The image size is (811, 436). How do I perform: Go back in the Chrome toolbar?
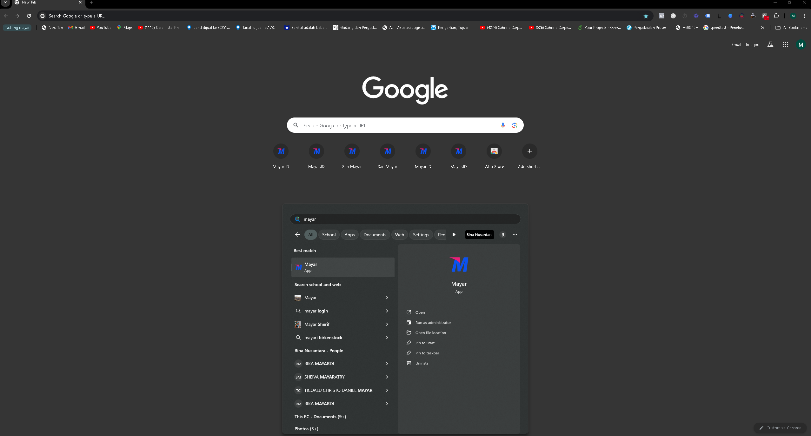(x=6, y=16)
